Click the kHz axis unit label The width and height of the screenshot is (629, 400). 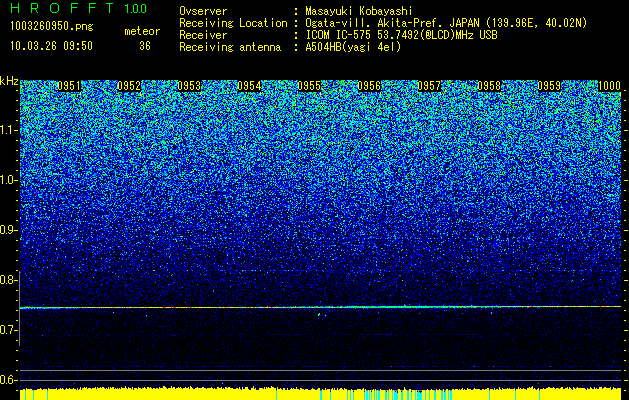9,81
